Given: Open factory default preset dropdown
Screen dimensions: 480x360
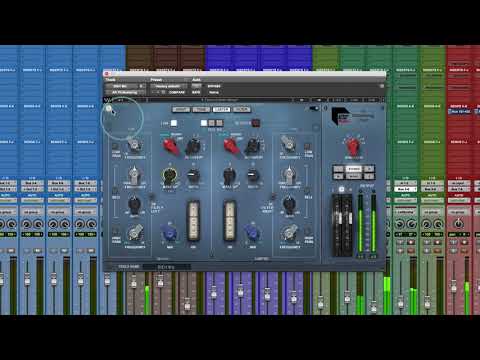Looking at the screenshot, I should click(x=168, y=86).
